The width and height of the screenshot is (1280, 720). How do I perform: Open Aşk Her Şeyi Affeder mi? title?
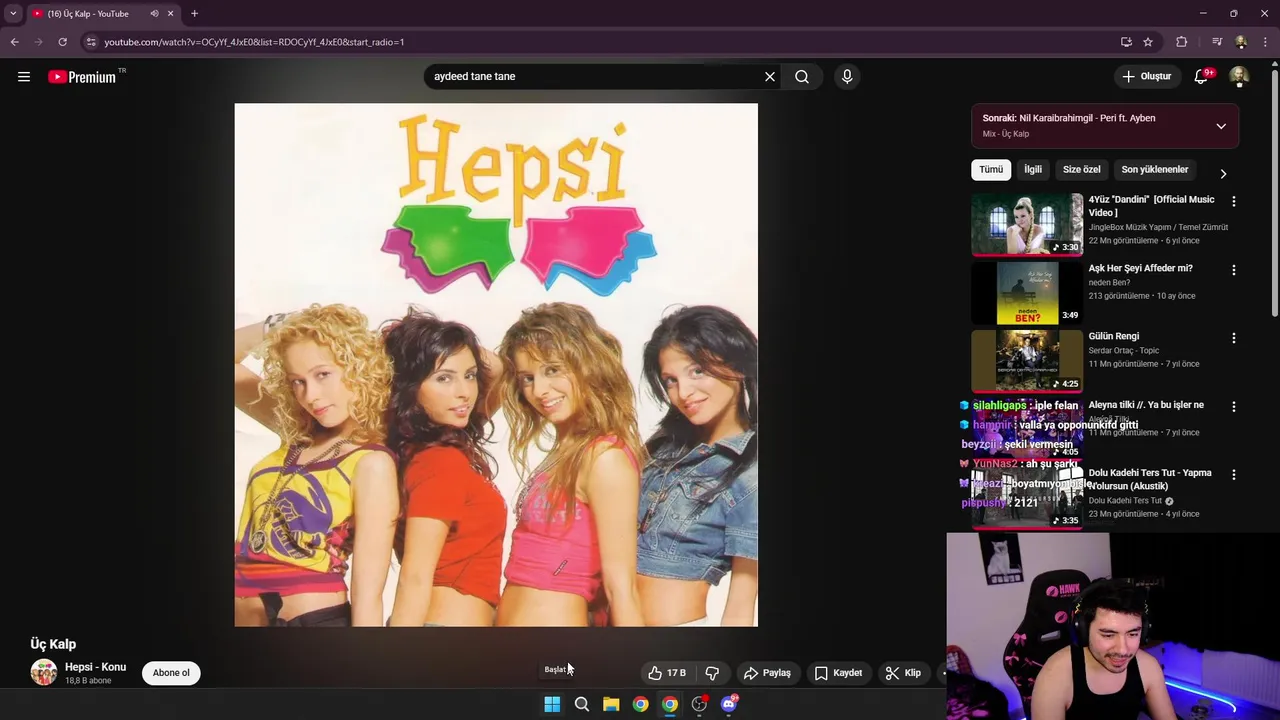coord(1141,268)
